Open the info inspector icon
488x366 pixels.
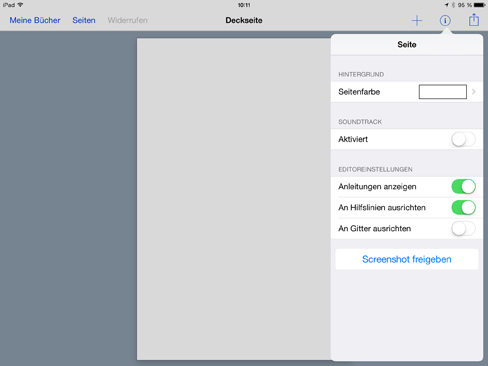pos(445,21)
